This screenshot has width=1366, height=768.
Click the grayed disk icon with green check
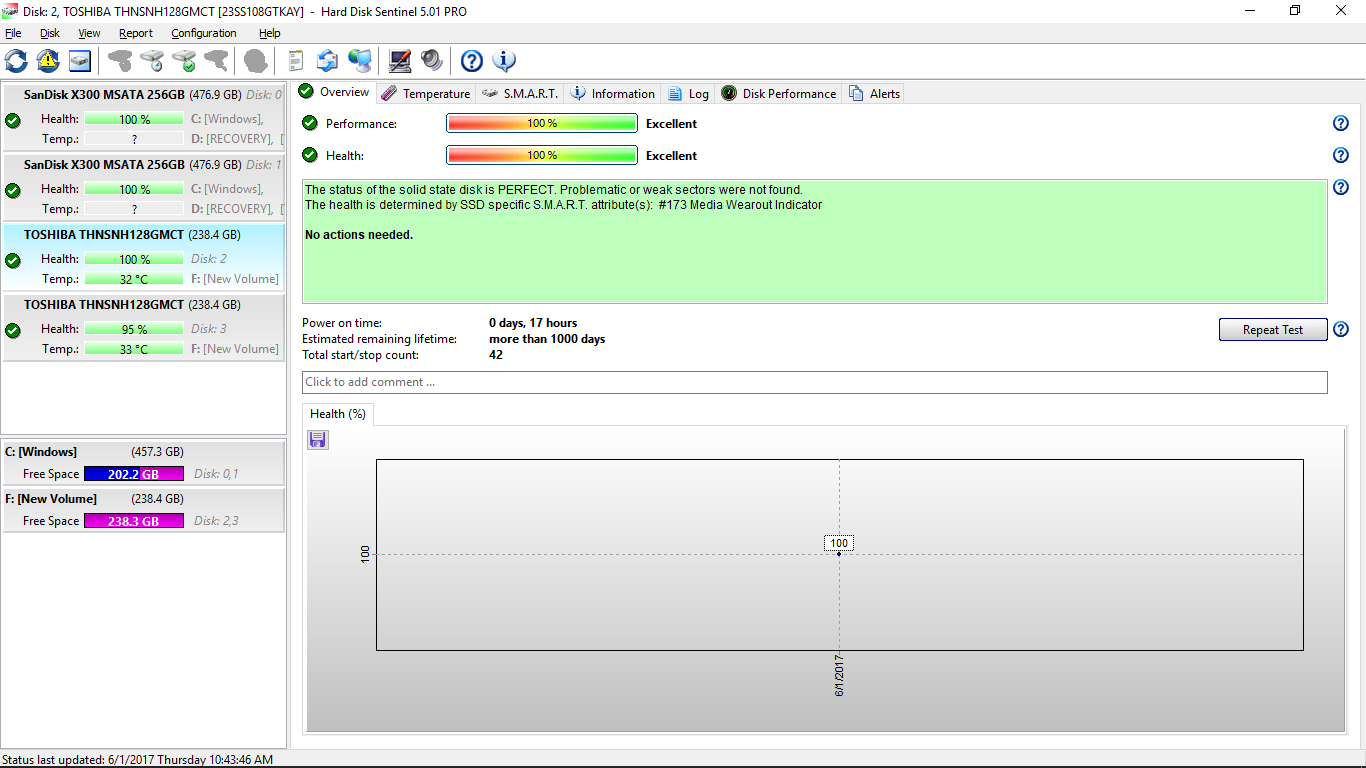(184, 61)
